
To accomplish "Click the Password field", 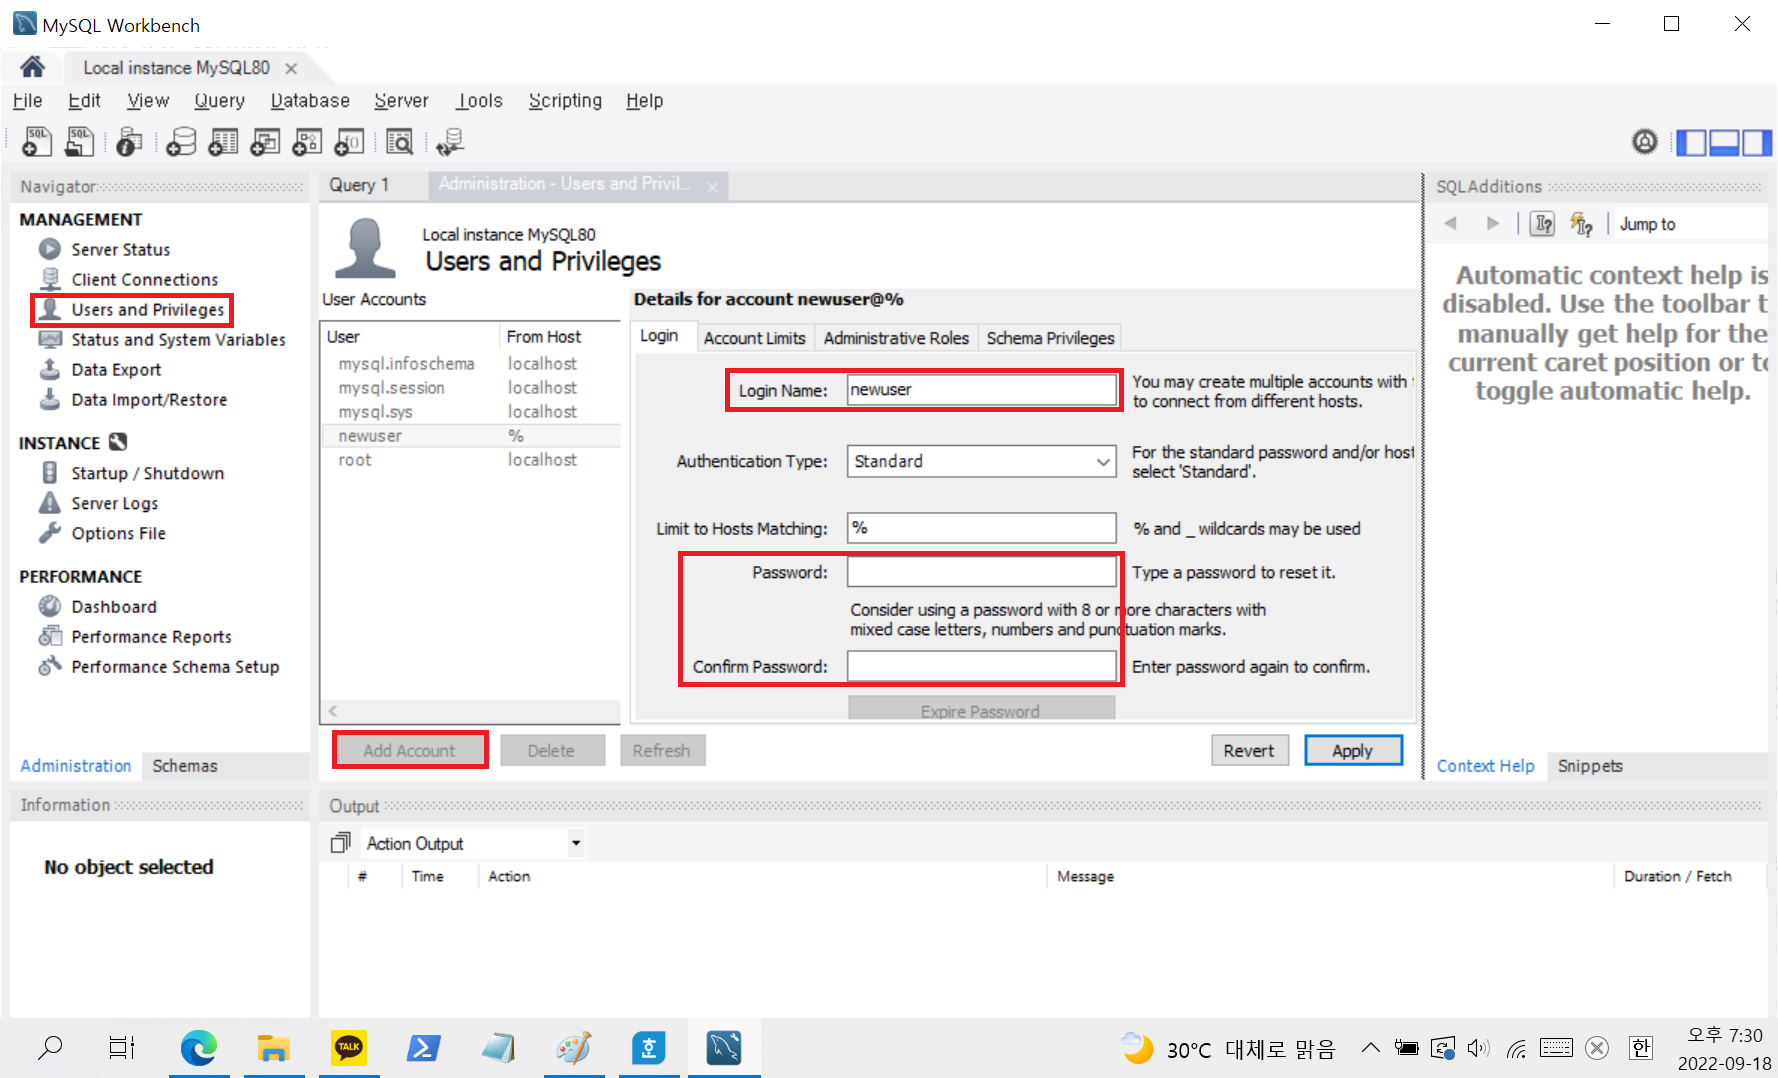I will pyautogui.click(x=981, y=572).
